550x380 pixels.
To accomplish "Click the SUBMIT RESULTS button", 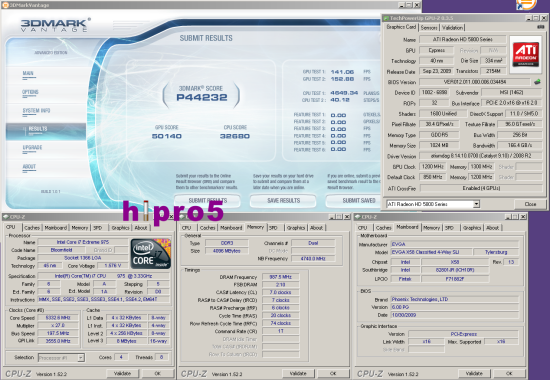I will (207, 201).
